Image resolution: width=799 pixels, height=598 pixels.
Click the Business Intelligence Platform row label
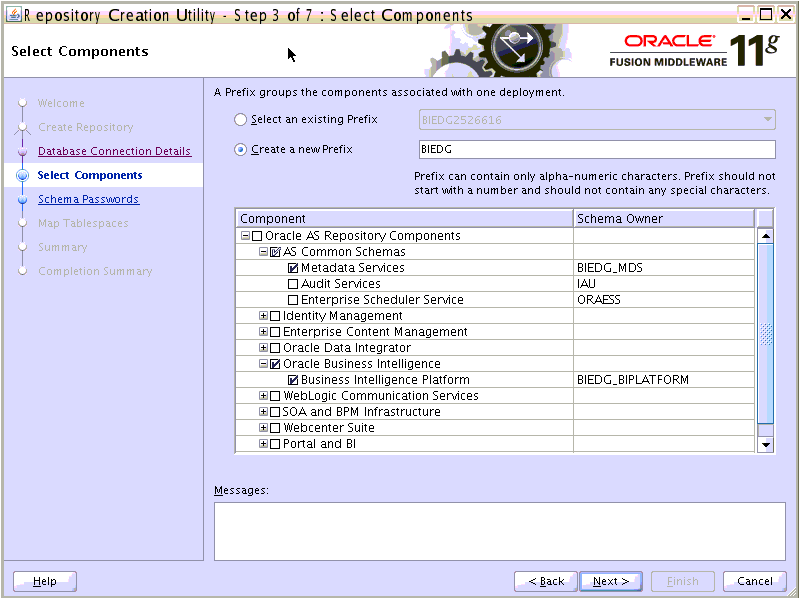385,380
